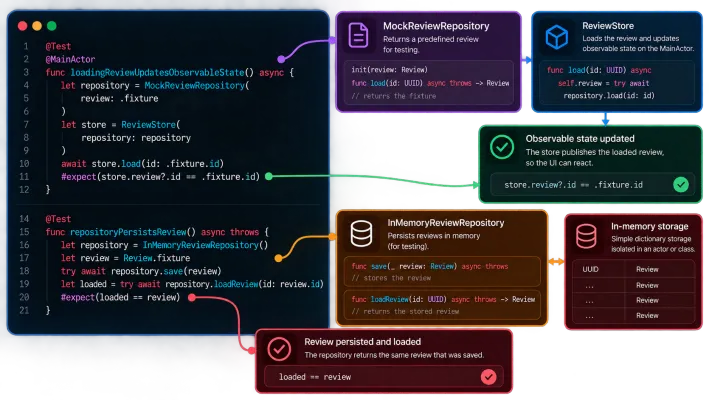Click the ReviewStore cube icon
This screenshot has height=400, width=709.
pos(557,37)
